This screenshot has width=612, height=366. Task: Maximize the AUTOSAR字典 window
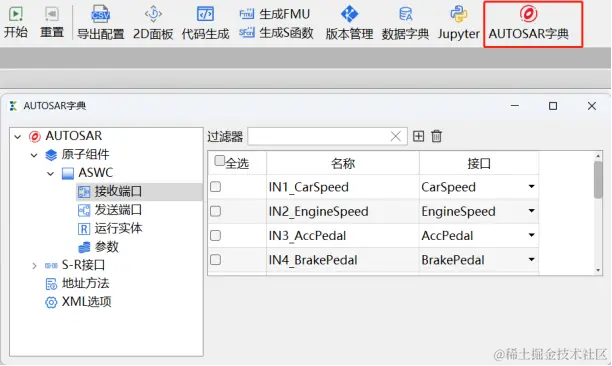pos(553,106)
